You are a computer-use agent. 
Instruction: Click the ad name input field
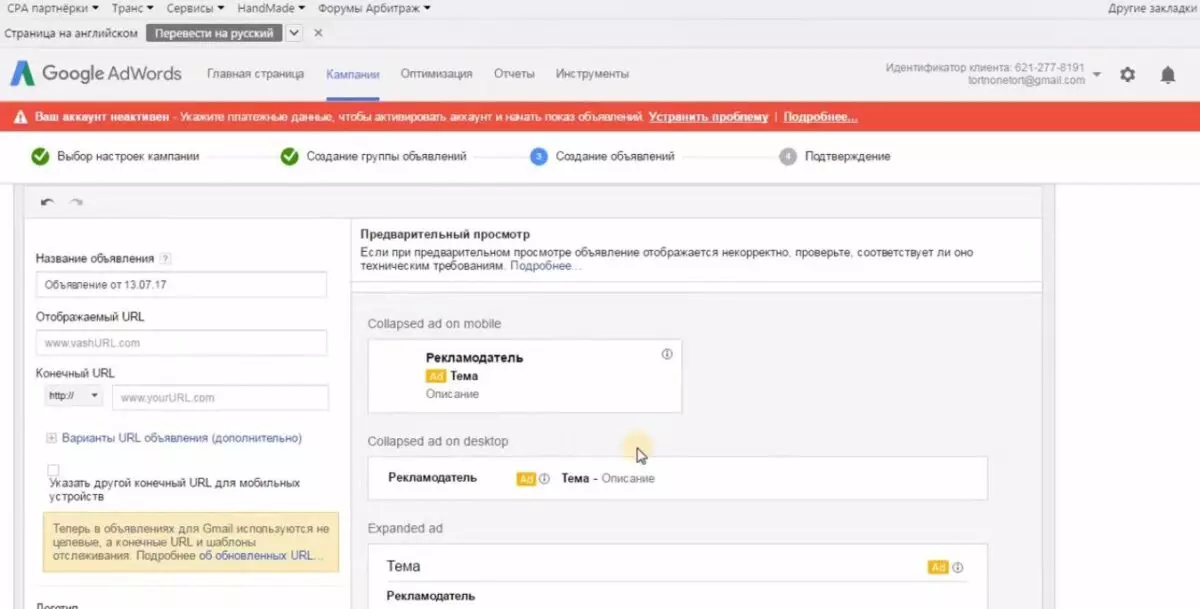pos(181,285)
